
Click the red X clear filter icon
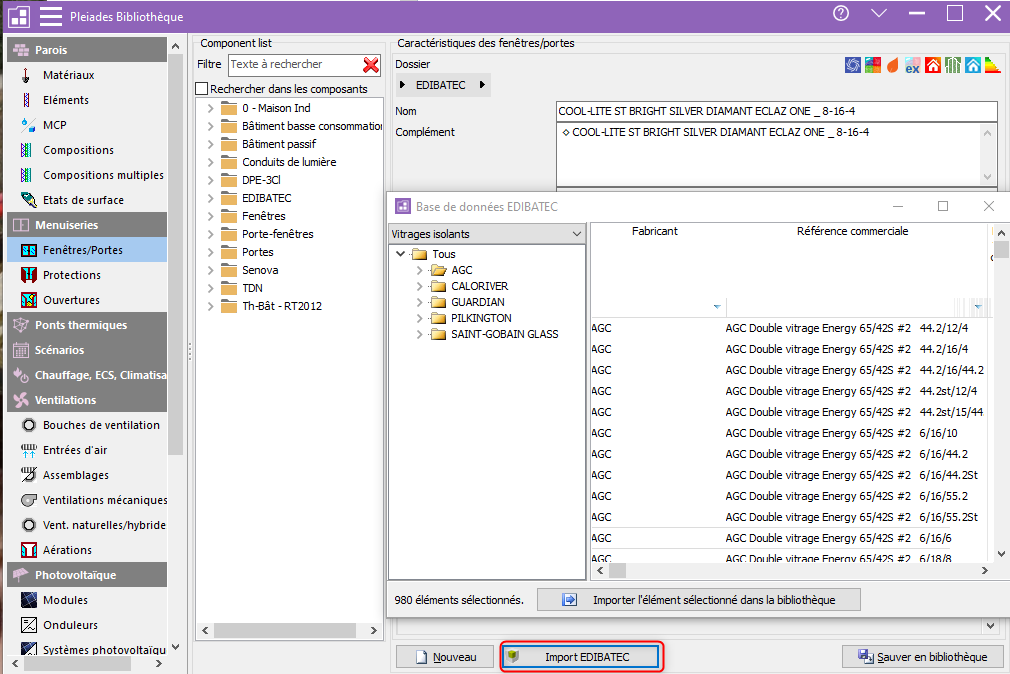point(371,65)
